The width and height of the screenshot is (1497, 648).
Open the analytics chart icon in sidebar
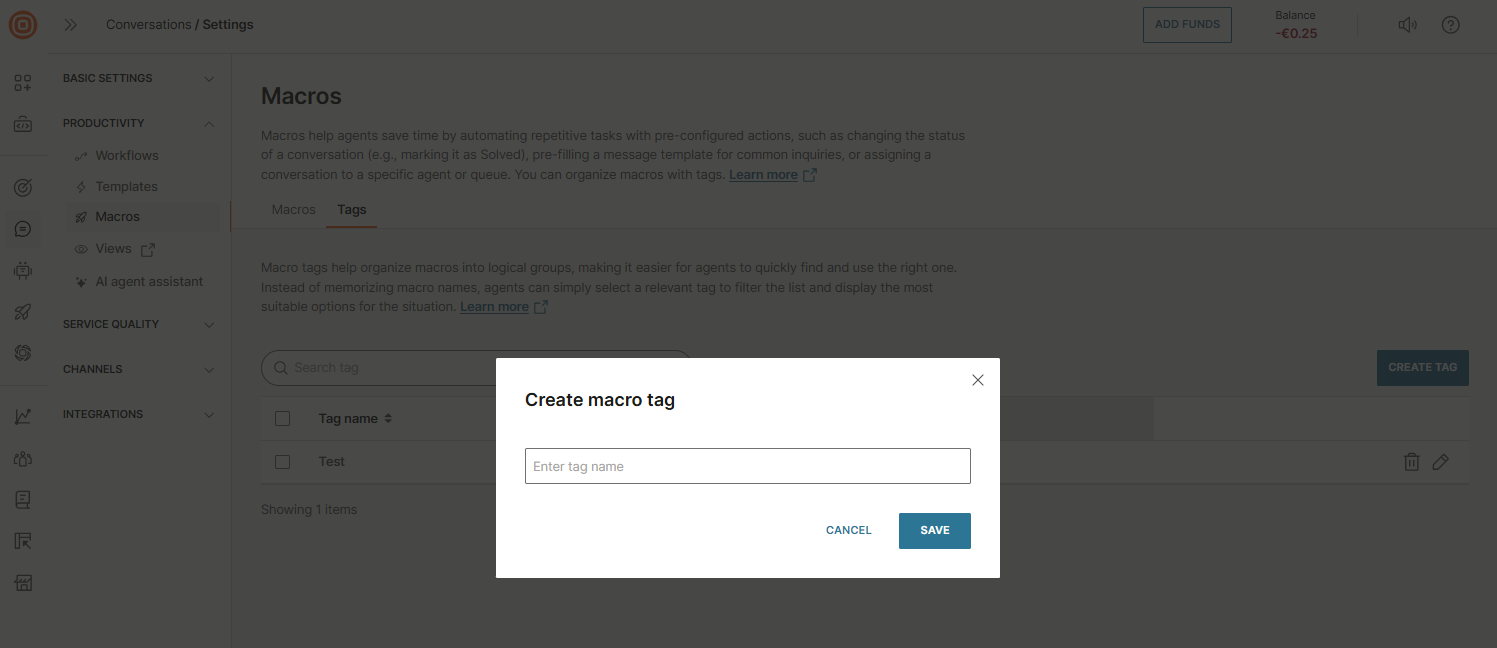[x=23, y=417]
